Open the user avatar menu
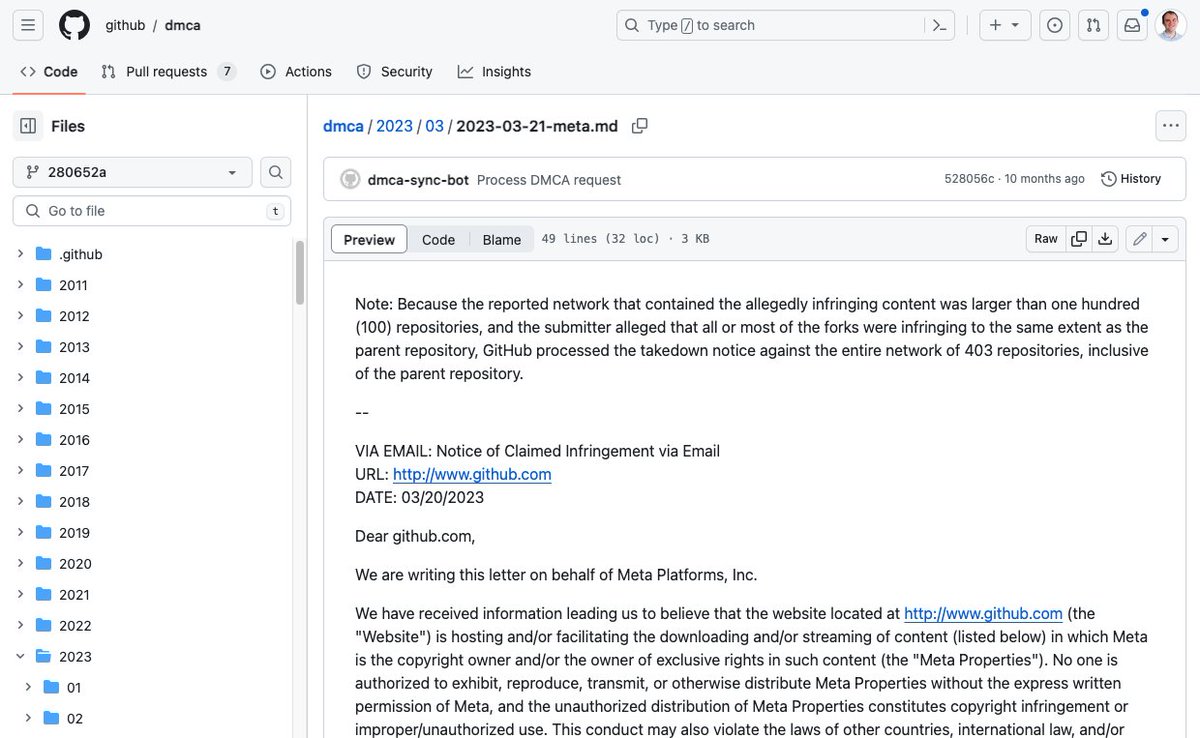 point(1171,25)
